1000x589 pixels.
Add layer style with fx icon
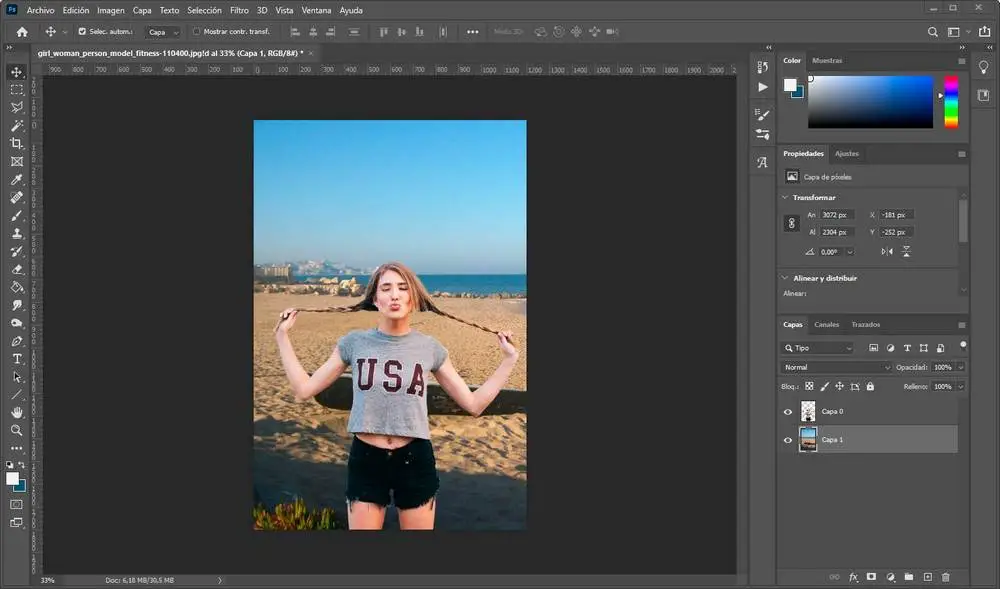pyautogui.click(x=853, y=577)
